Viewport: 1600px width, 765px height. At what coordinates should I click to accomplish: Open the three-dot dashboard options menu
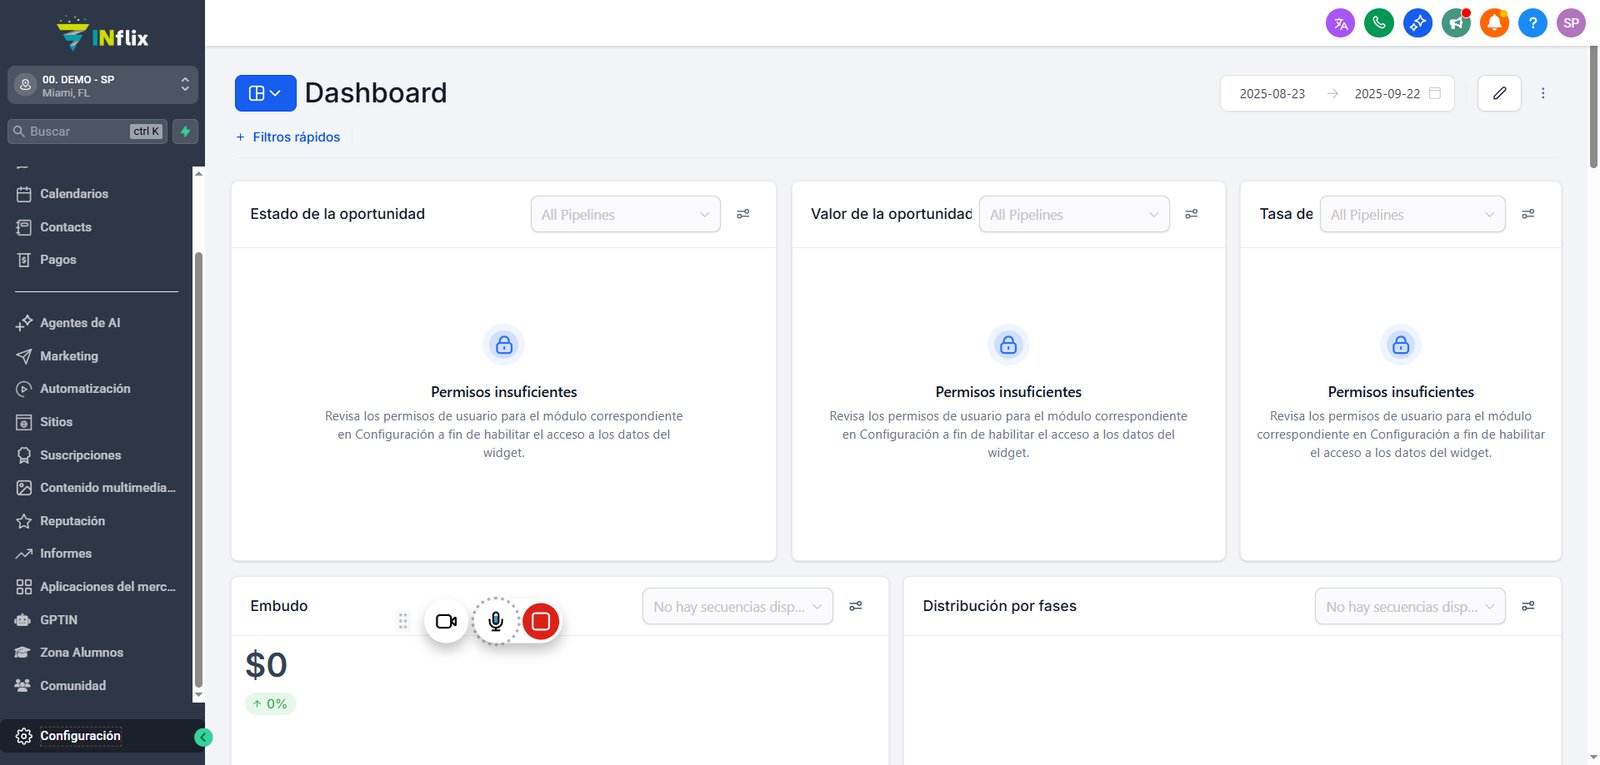click(1543, 93)
